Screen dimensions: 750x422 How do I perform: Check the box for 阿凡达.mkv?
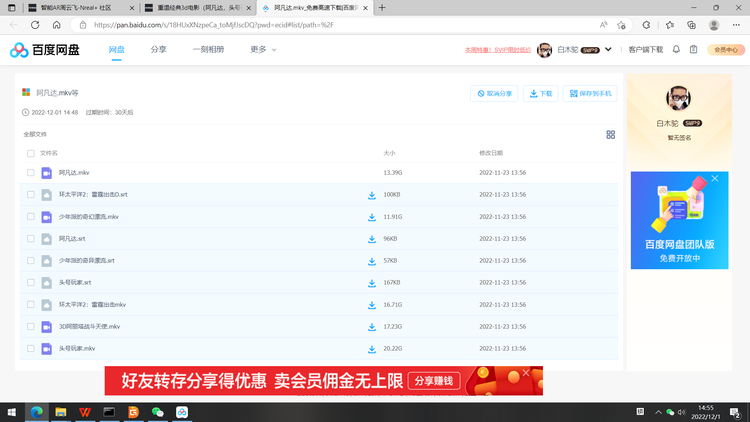coord(31,173)
